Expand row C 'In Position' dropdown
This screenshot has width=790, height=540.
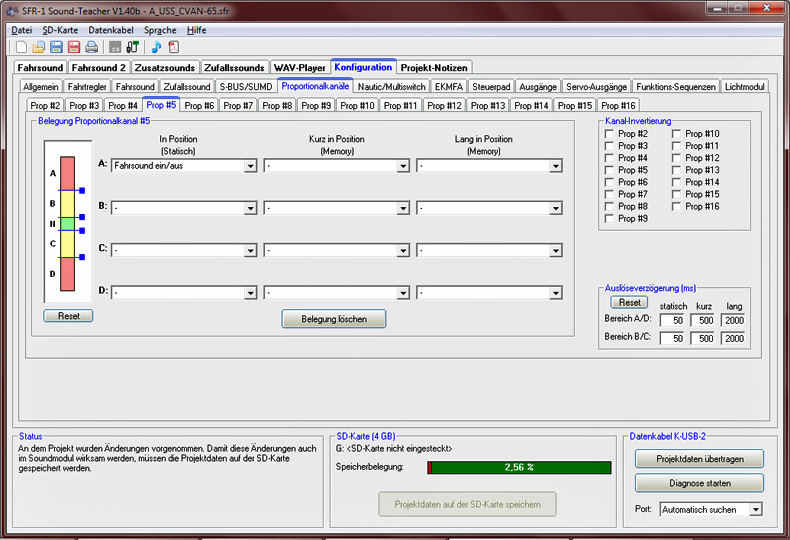pos(184,250)
